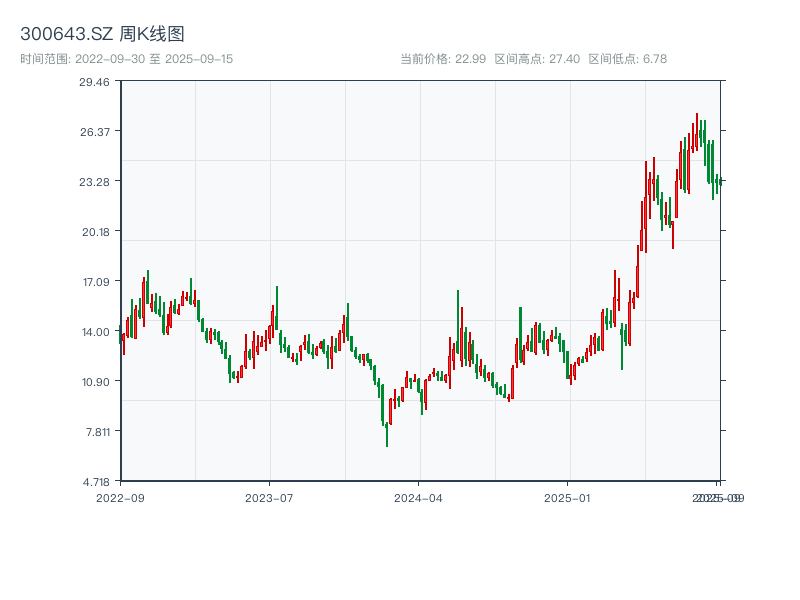Select the 2025-01 x-axis date marker
This screenshot has width=800, height=600.
tap(568, 497)
